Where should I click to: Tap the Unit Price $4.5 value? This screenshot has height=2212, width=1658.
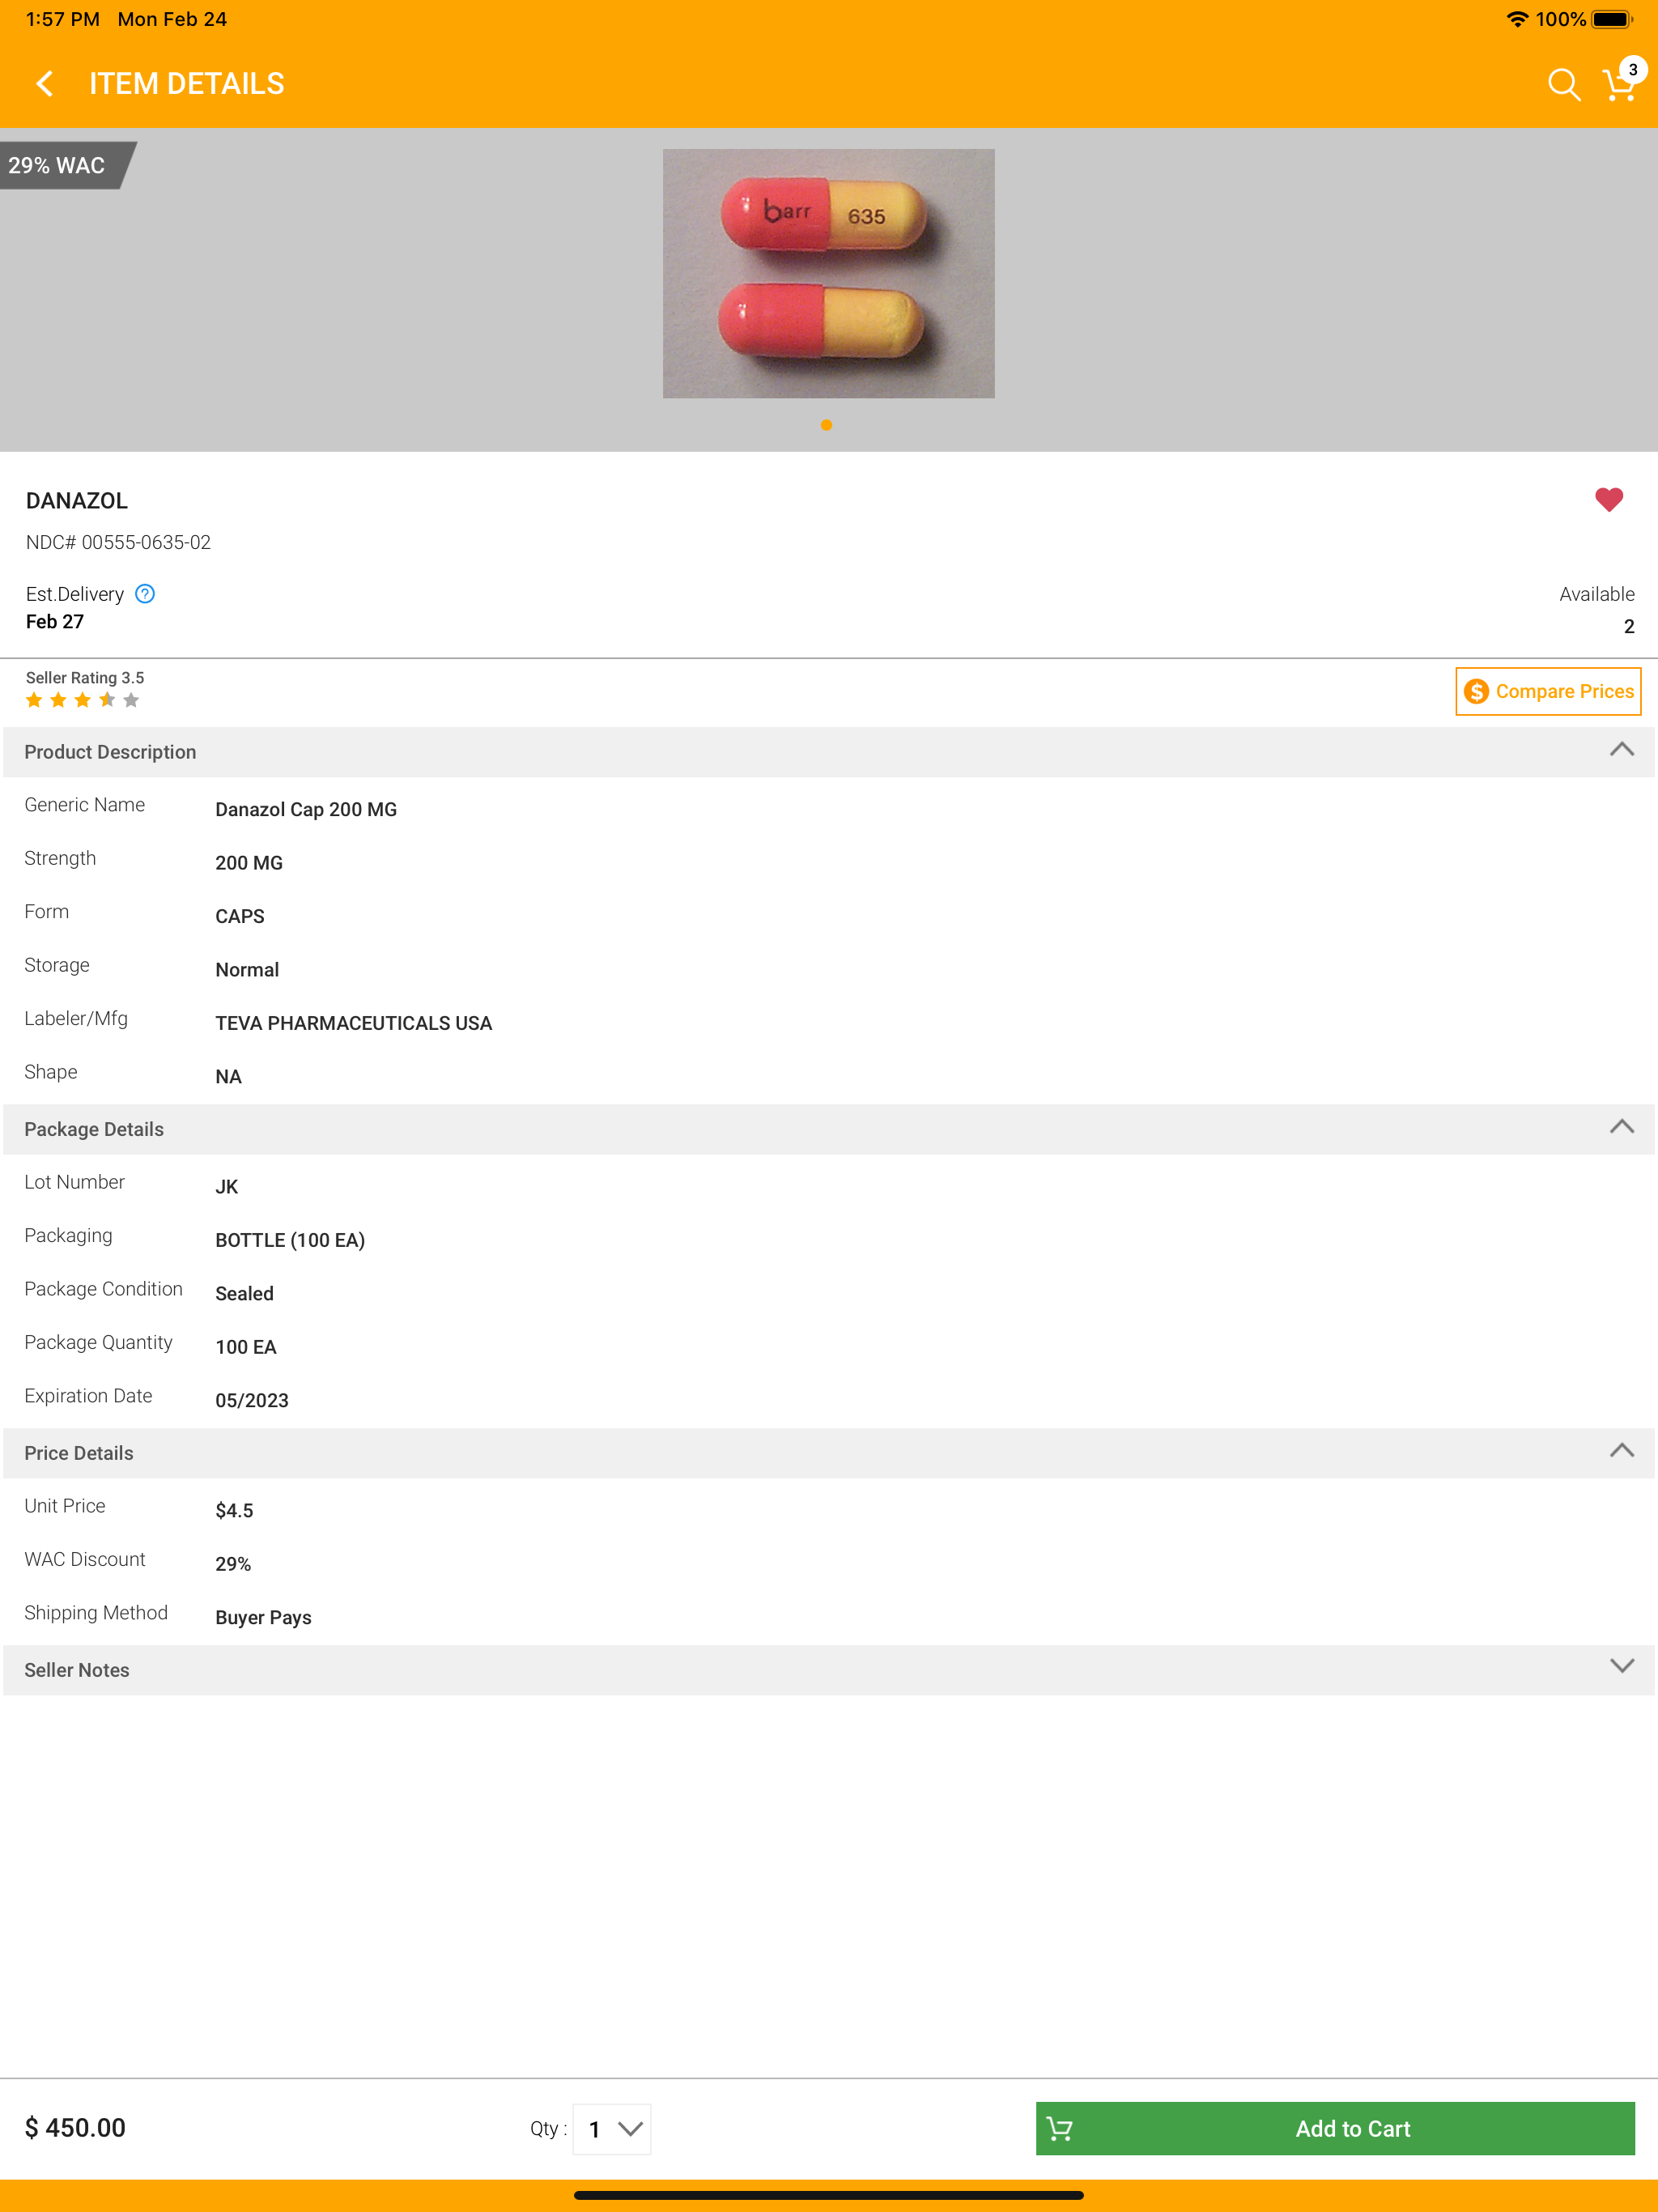pyautogui.click(x=234, y=1510)
